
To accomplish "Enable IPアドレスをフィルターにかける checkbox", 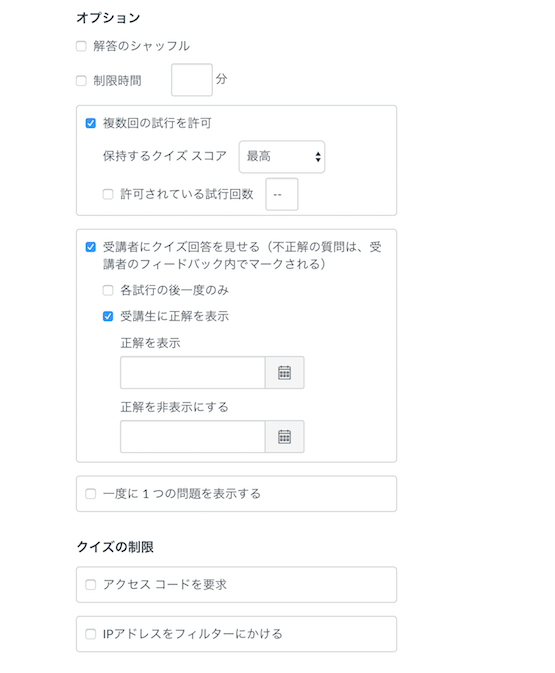I will tap(91, 634).
